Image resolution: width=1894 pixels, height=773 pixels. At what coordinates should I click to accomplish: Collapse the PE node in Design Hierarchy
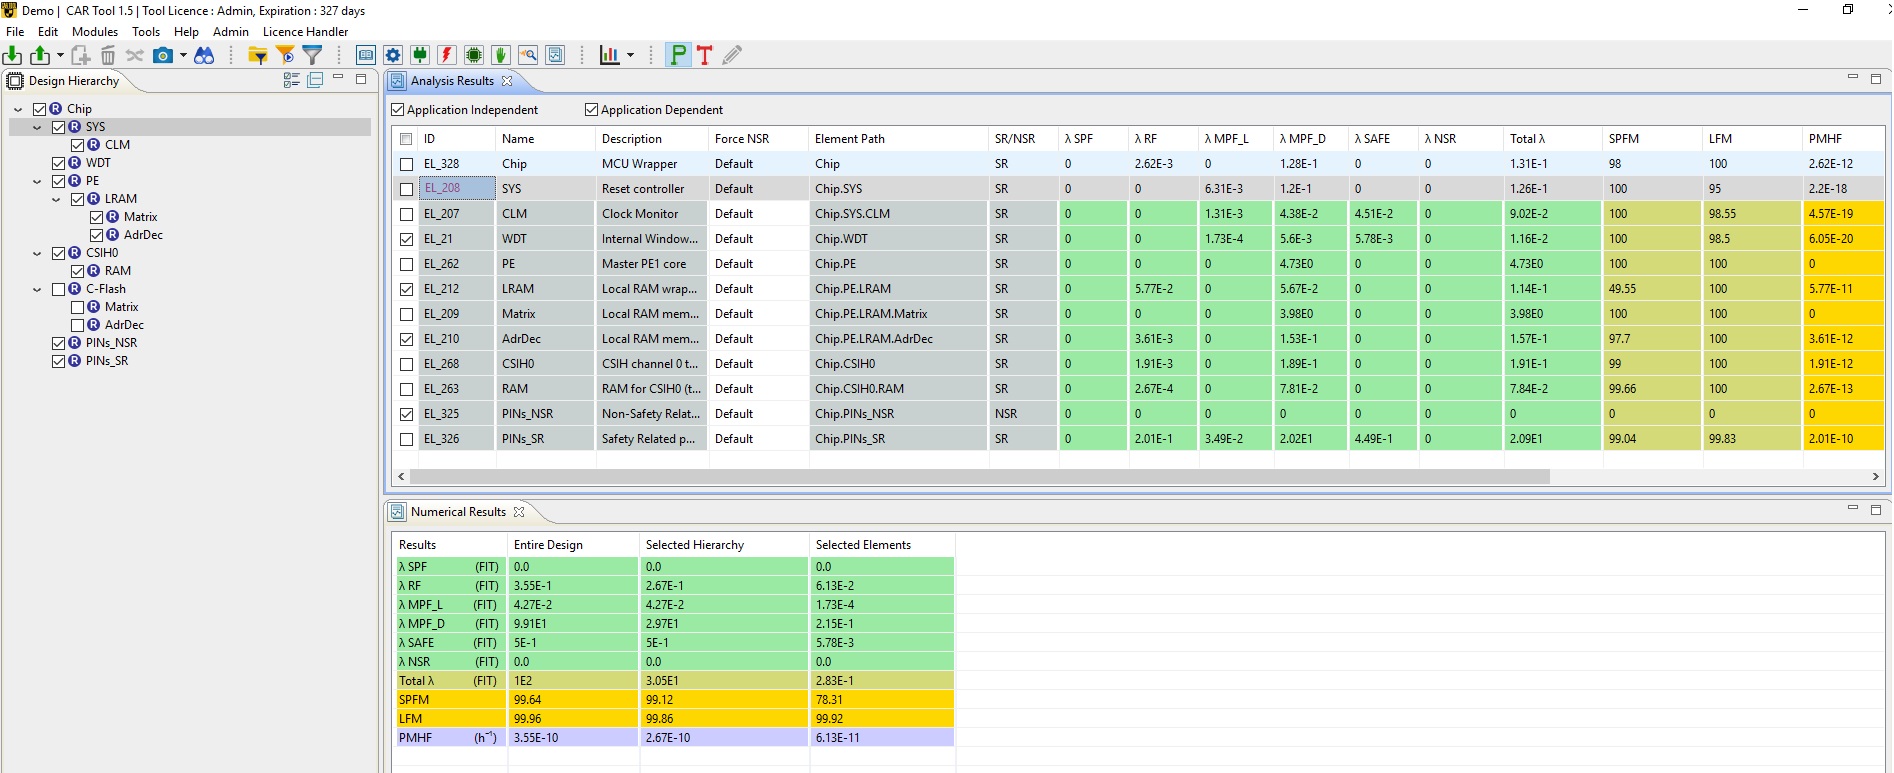pyautogui.click(x=37, y=182)
